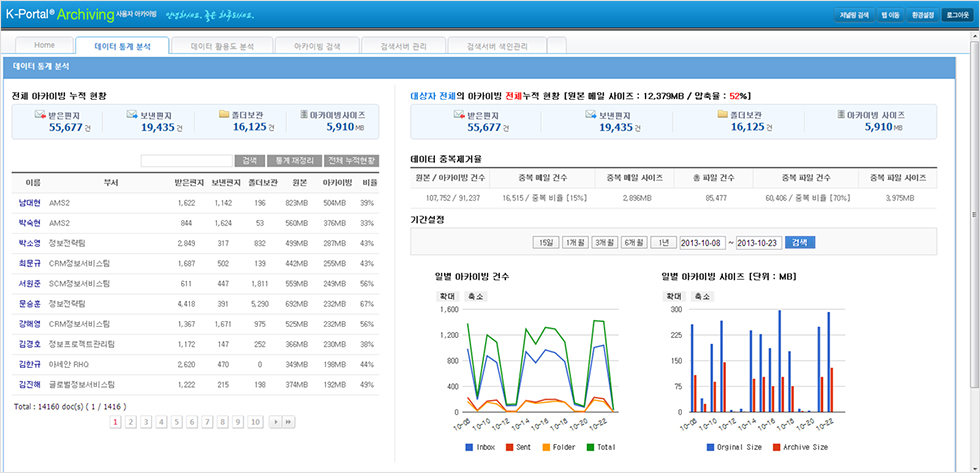The width and height of the screenshot is (980, 473).
Task: Click the Original Size legend swatch
Action: (x=710, y=447)
